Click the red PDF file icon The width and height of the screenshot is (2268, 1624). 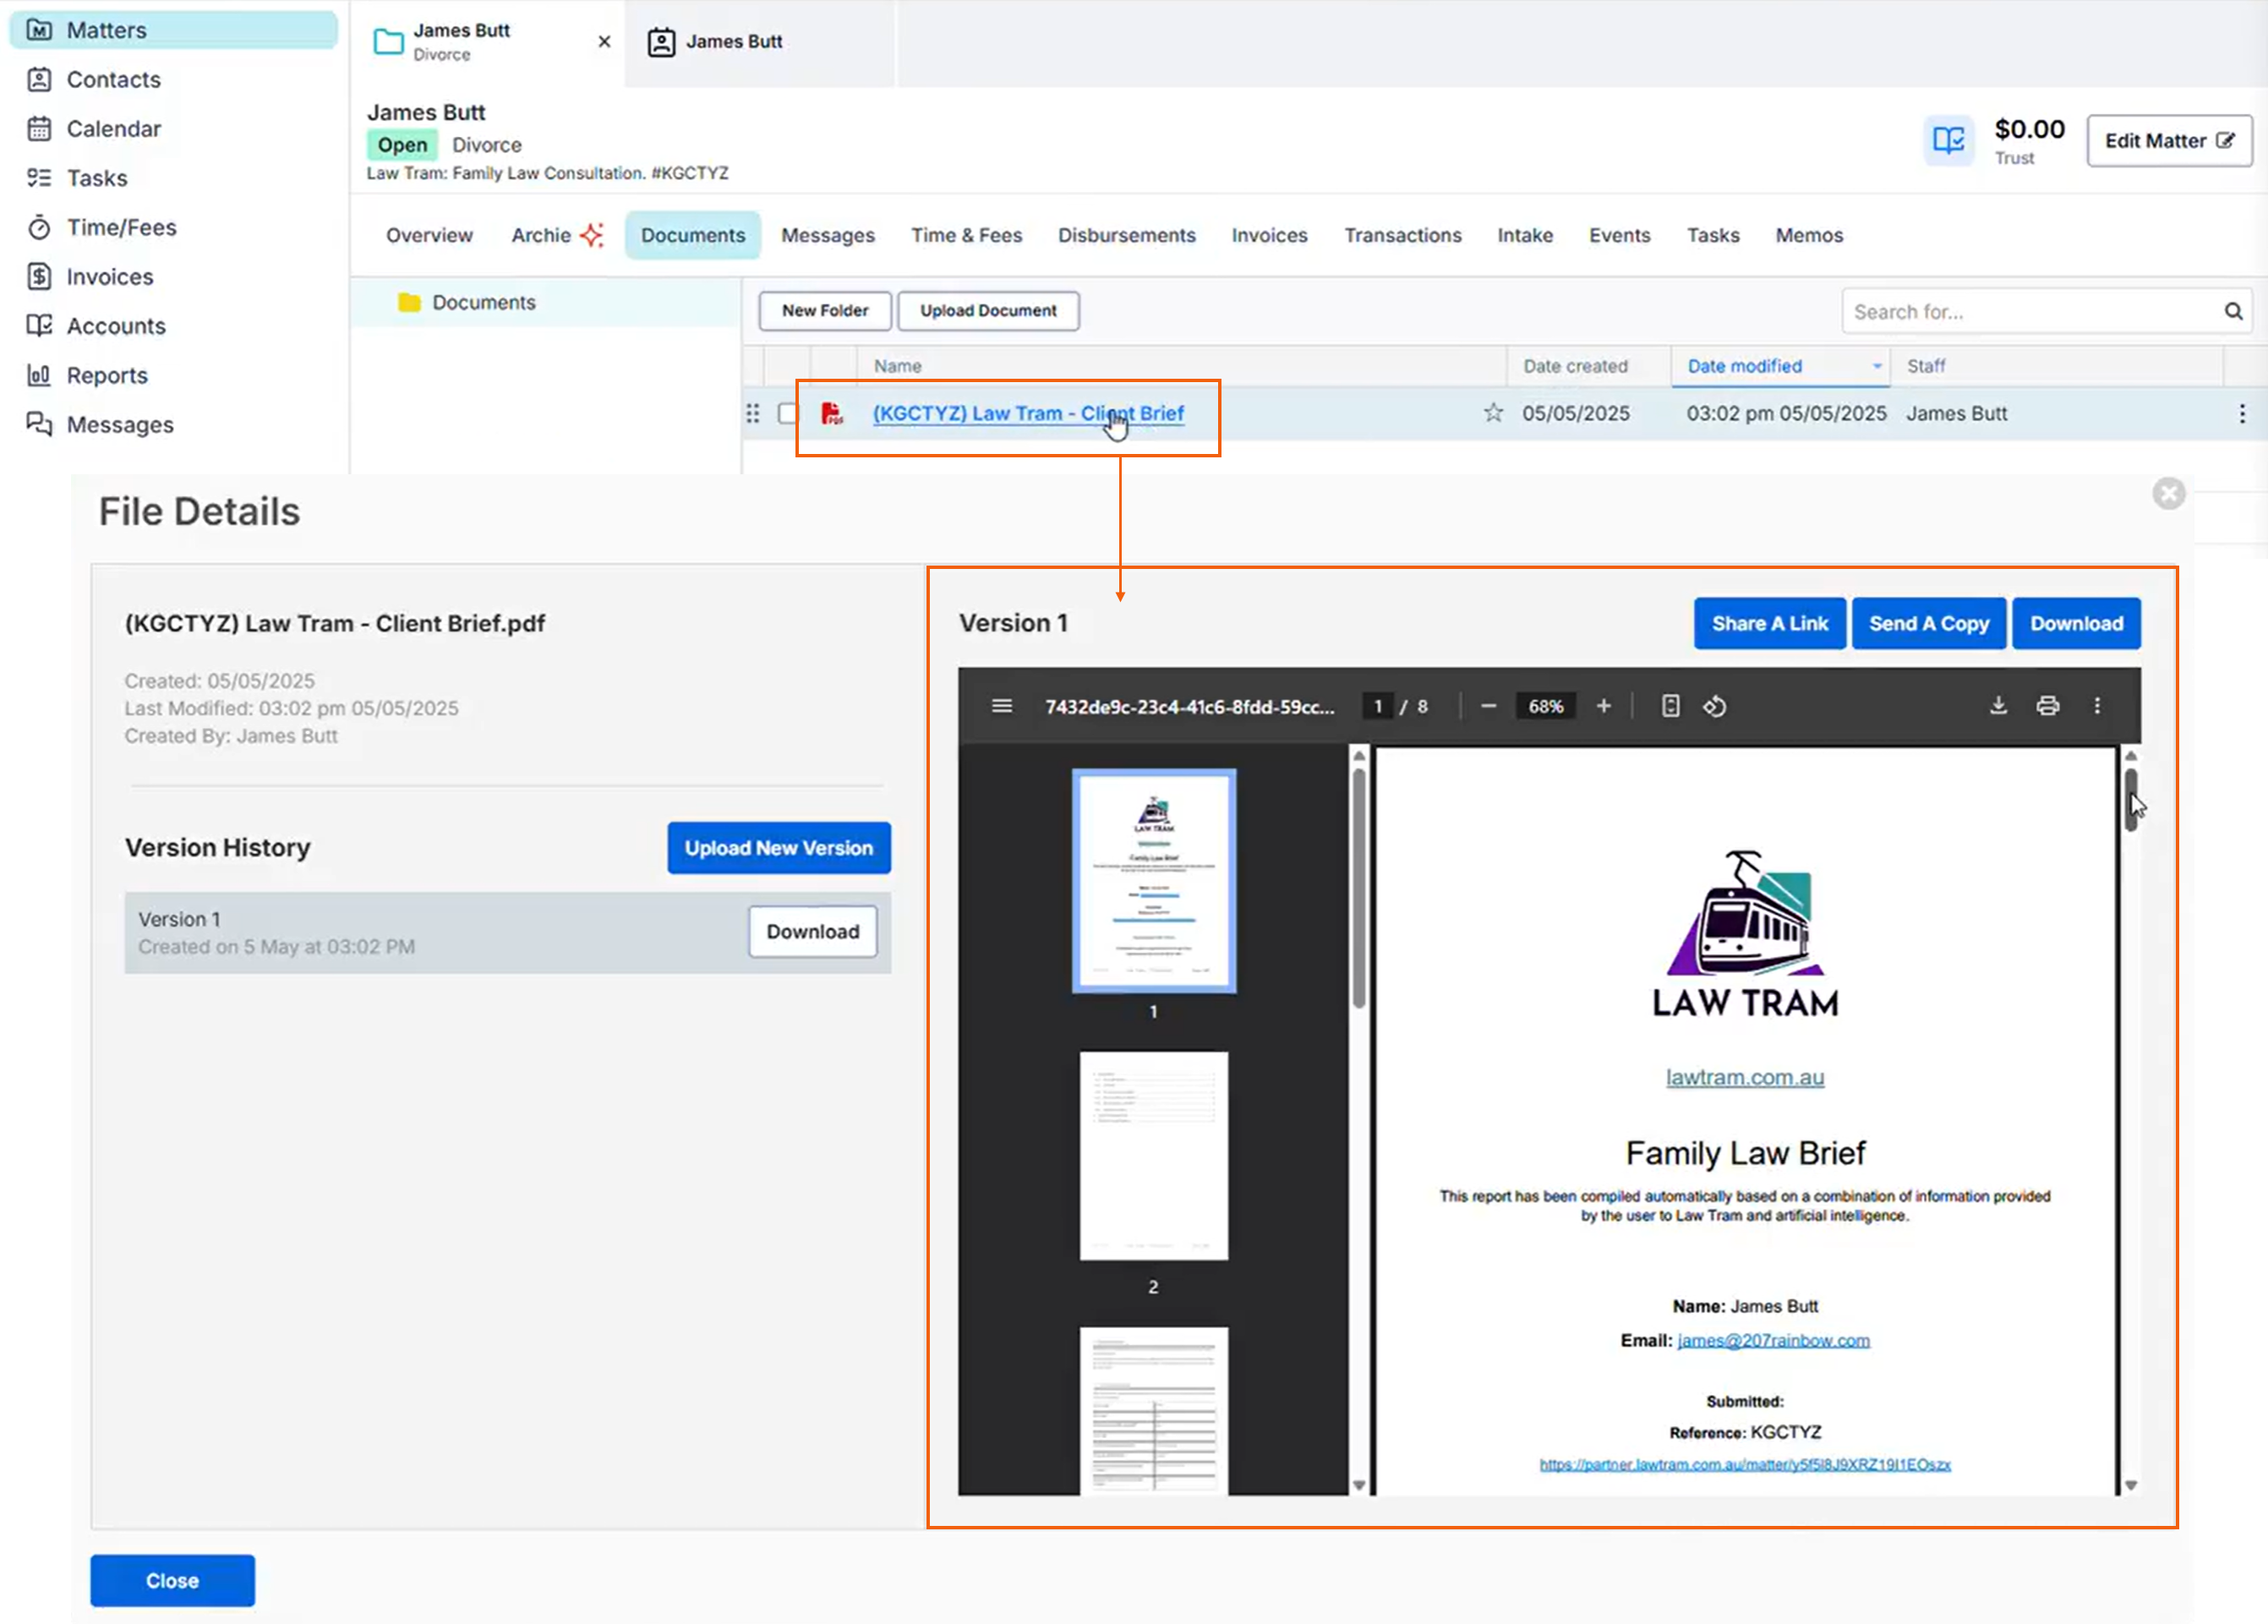click(831, 413)
